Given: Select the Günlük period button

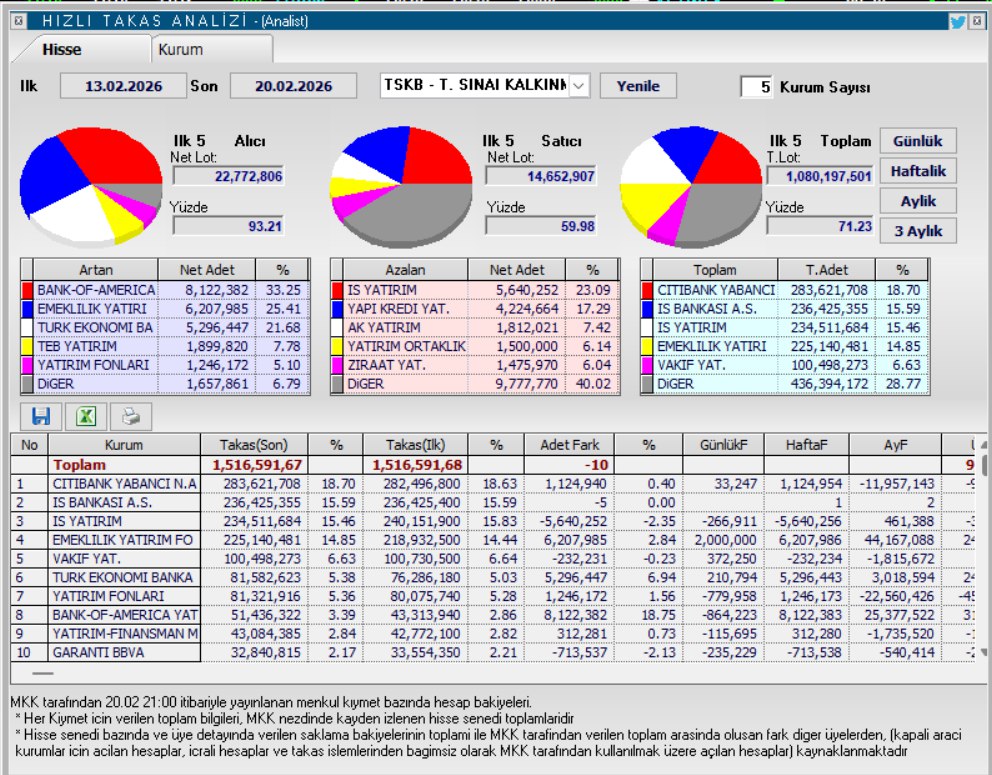Looking at the screenshot, I should [917, 141].
